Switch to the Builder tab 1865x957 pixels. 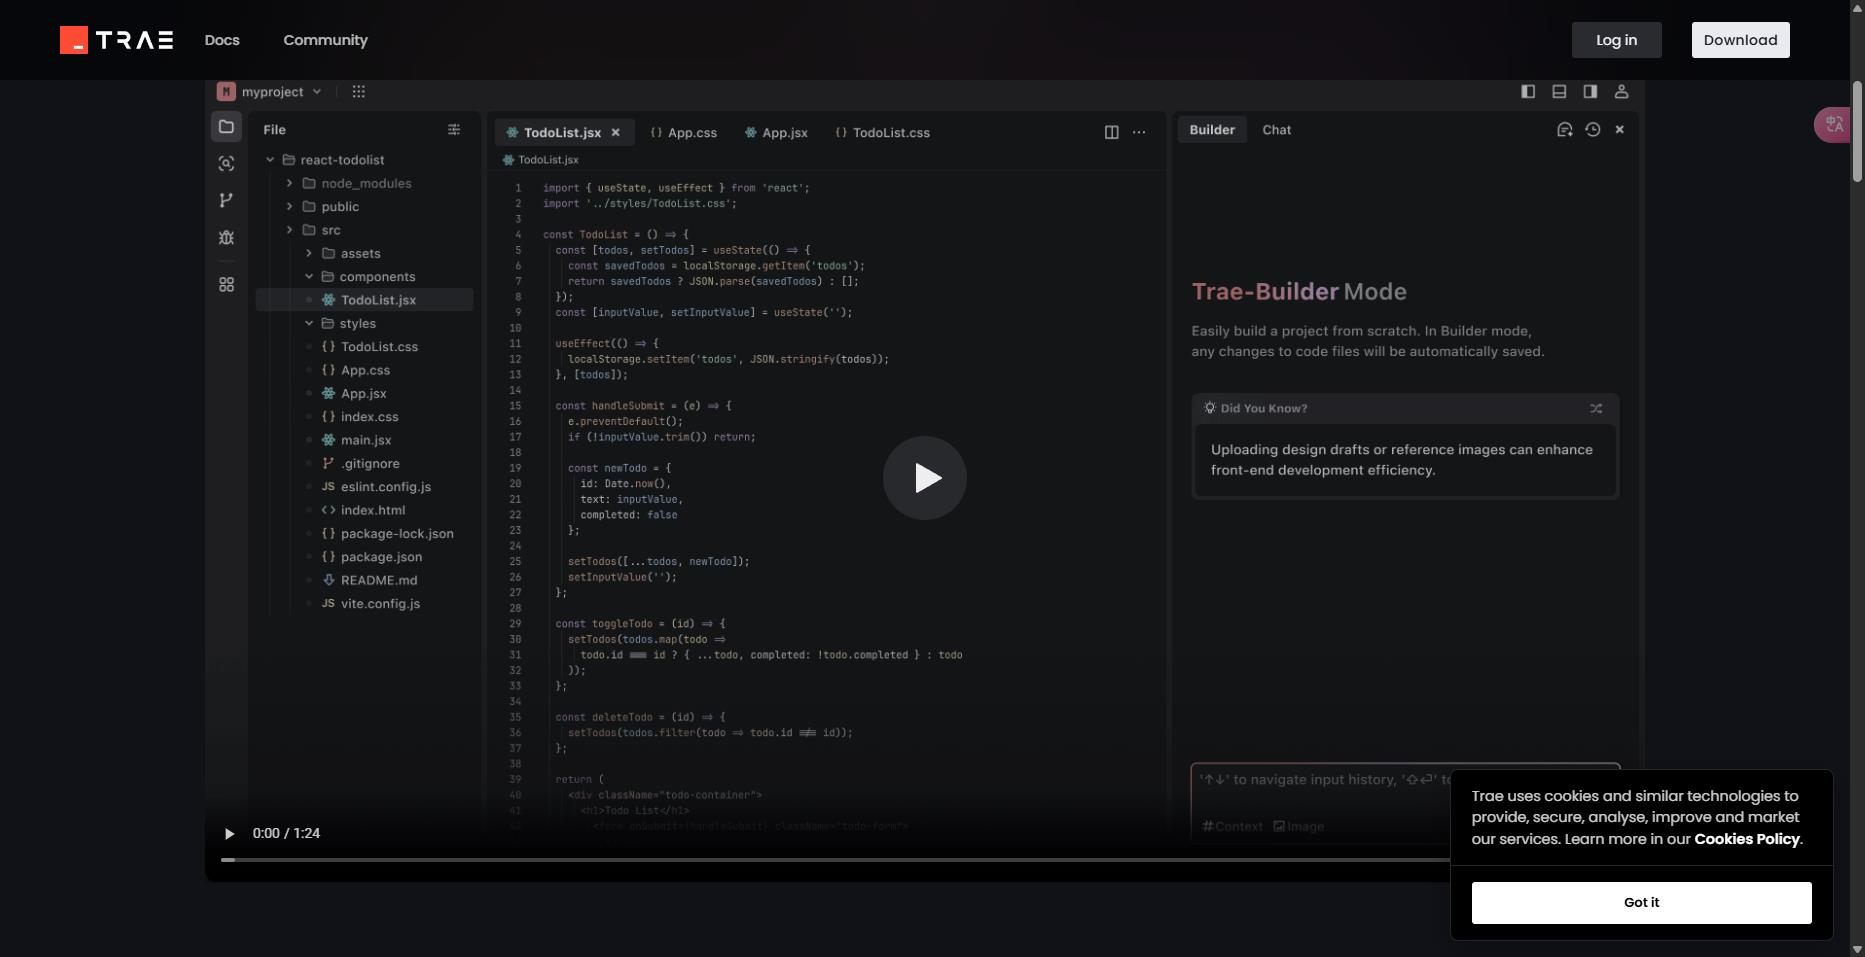[1212, 130]
